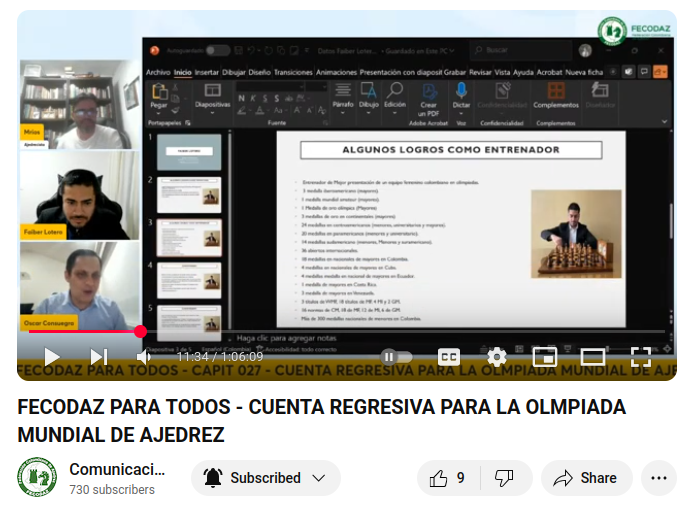Toggle underline S formatting

(x=264, y=98)
